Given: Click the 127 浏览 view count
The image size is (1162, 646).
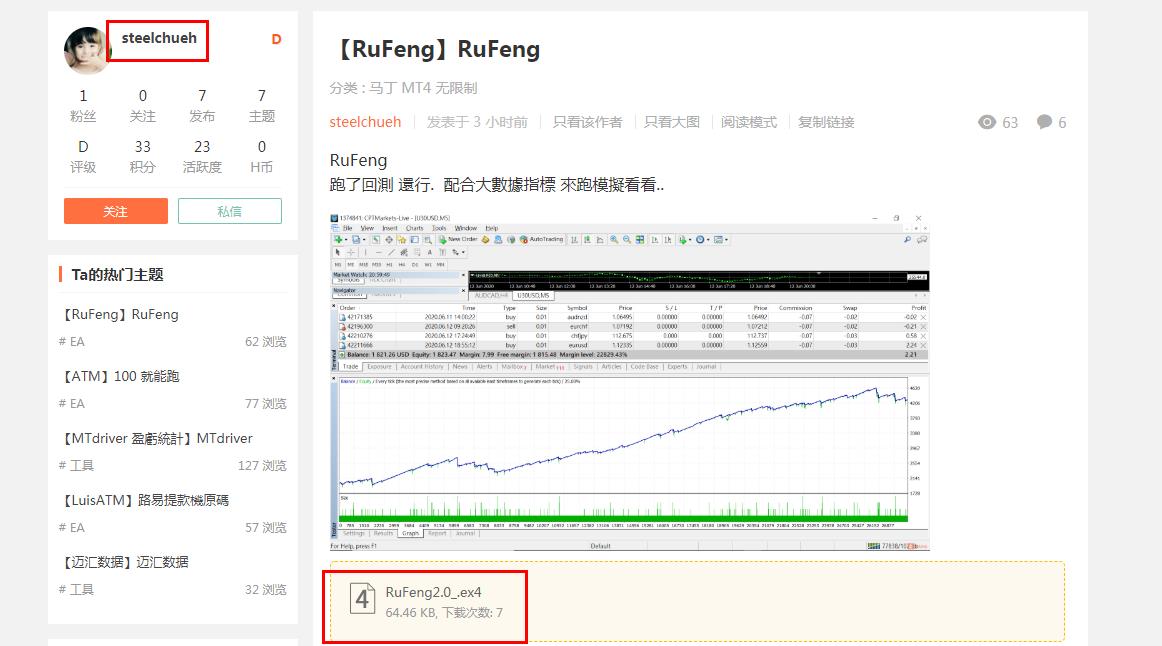Looking at the screenshot, I should pos(262,465).
